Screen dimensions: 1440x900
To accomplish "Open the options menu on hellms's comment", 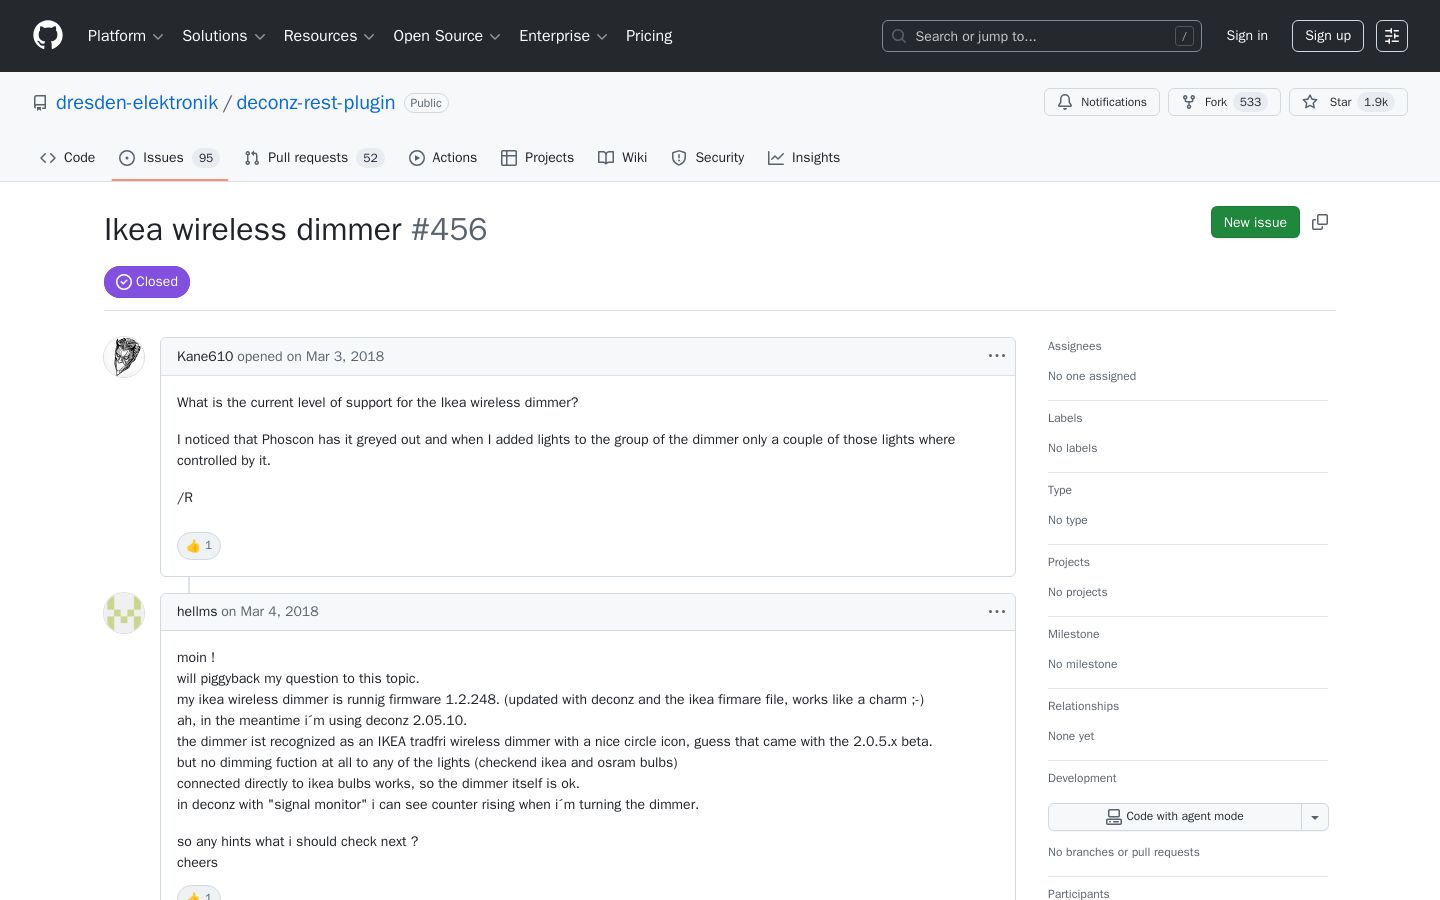I will 997,611.
